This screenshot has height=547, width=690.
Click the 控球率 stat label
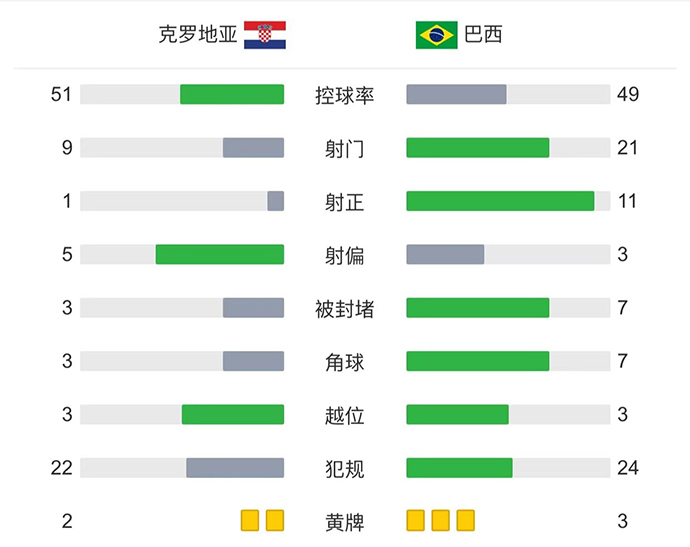[x=344, y=95]
